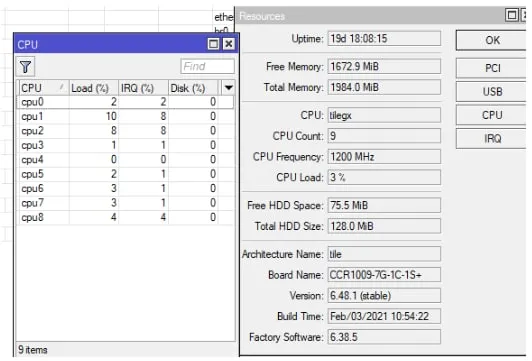Select the cpu2 row

click(125, 131)
